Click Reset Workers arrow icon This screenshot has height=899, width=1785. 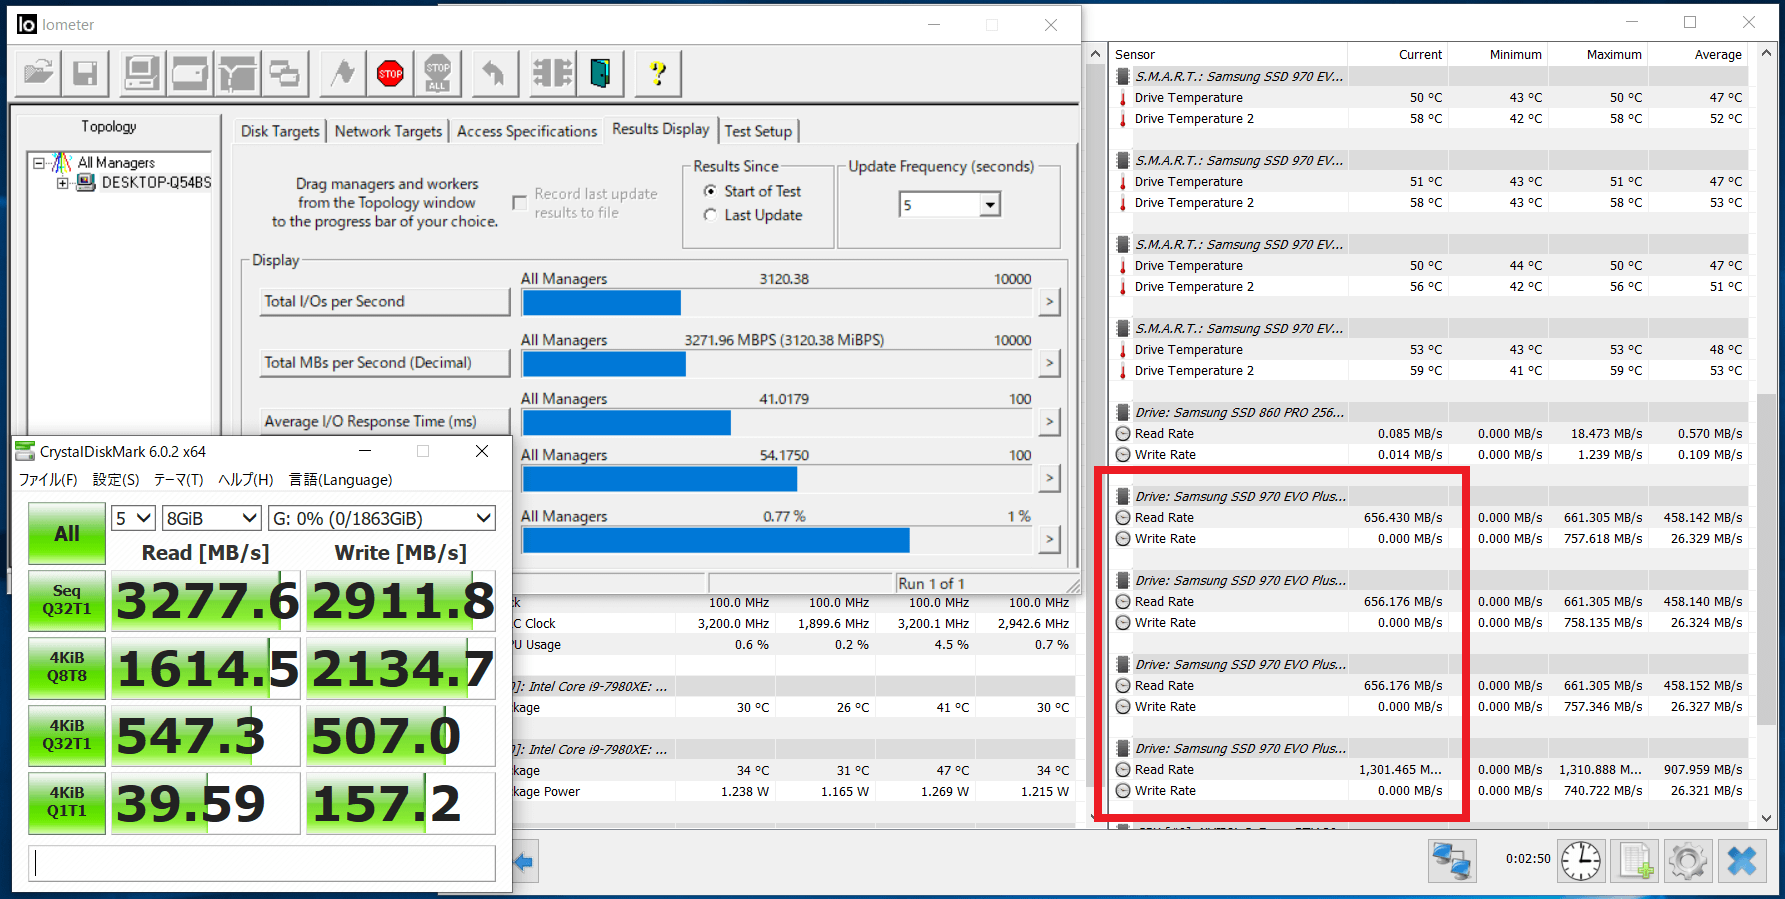point(493,73)
